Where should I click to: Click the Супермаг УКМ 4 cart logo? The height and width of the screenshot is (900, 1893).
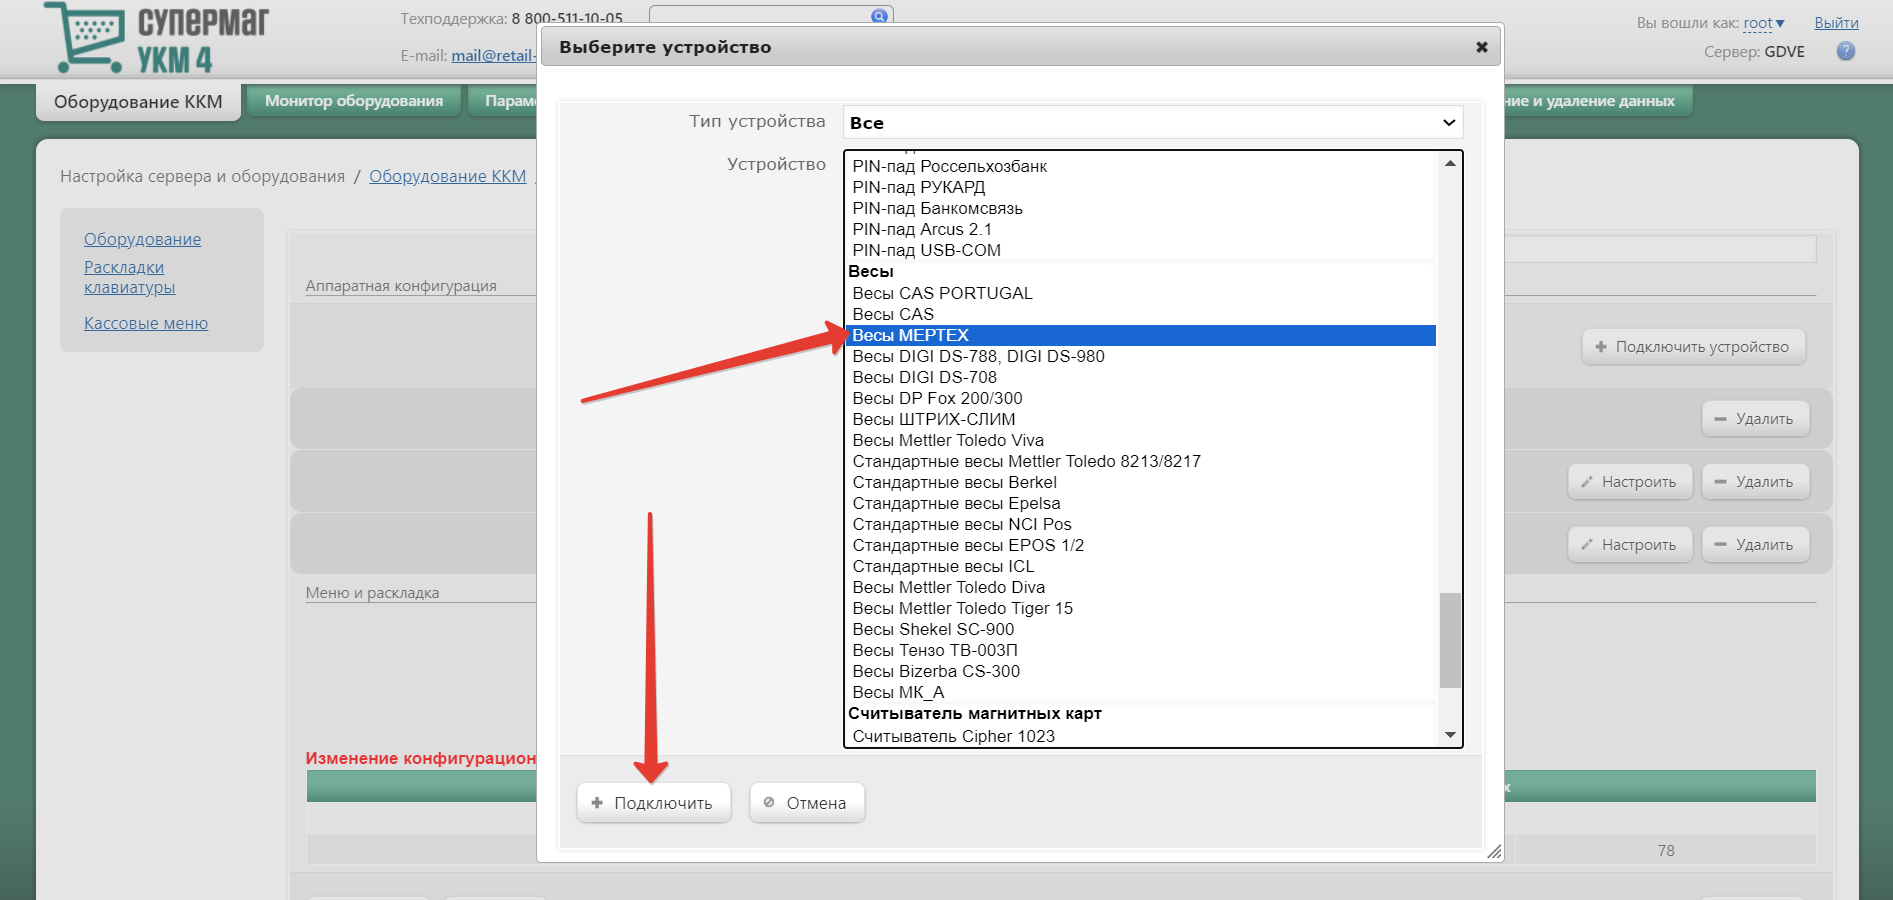click(x=156, y=38)
